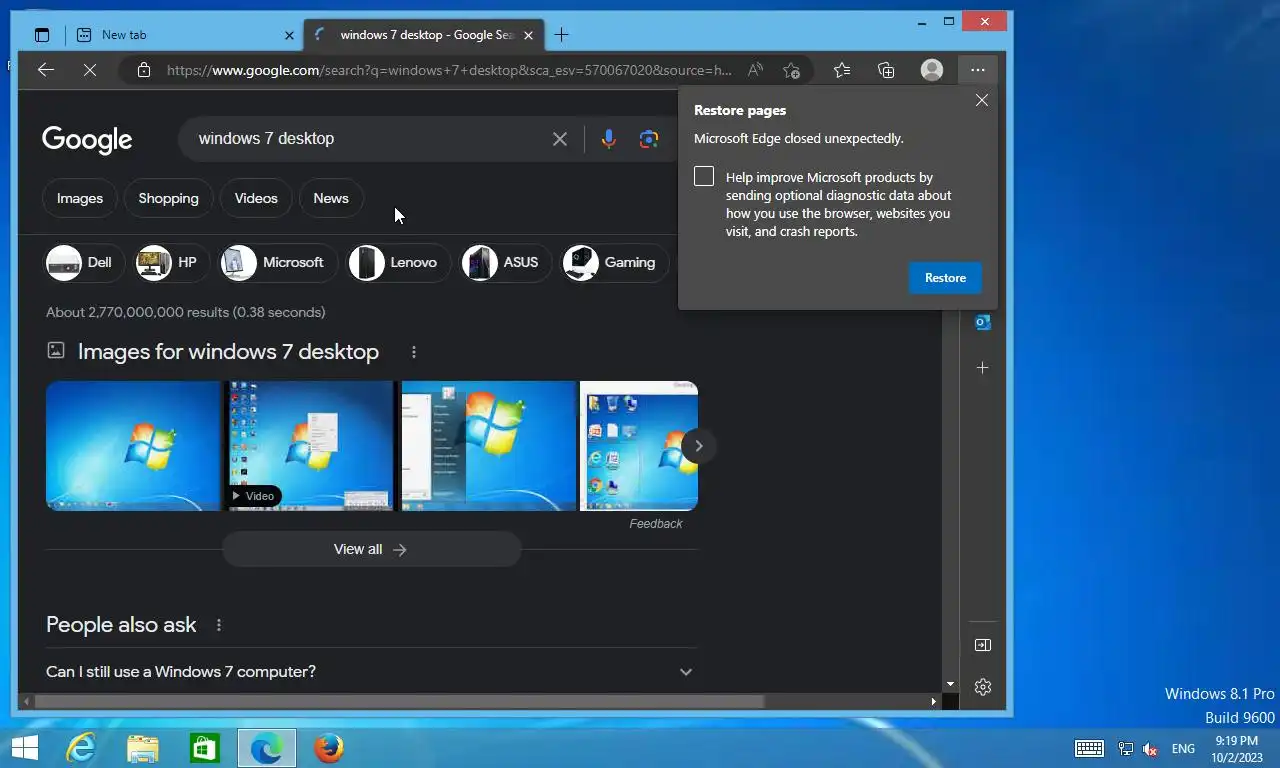The height and width of the screenshot is (768, 1280).
Task: Select the ASUS suggestion chip
Action: pyautogui.click(x=504, y=262)
